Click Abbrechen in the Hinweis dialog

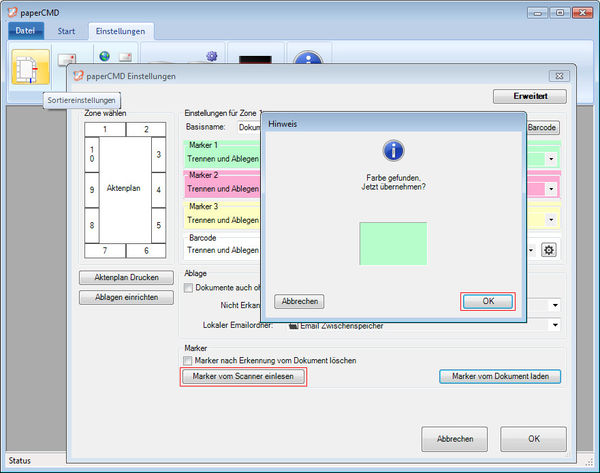(x=299, y=301)
